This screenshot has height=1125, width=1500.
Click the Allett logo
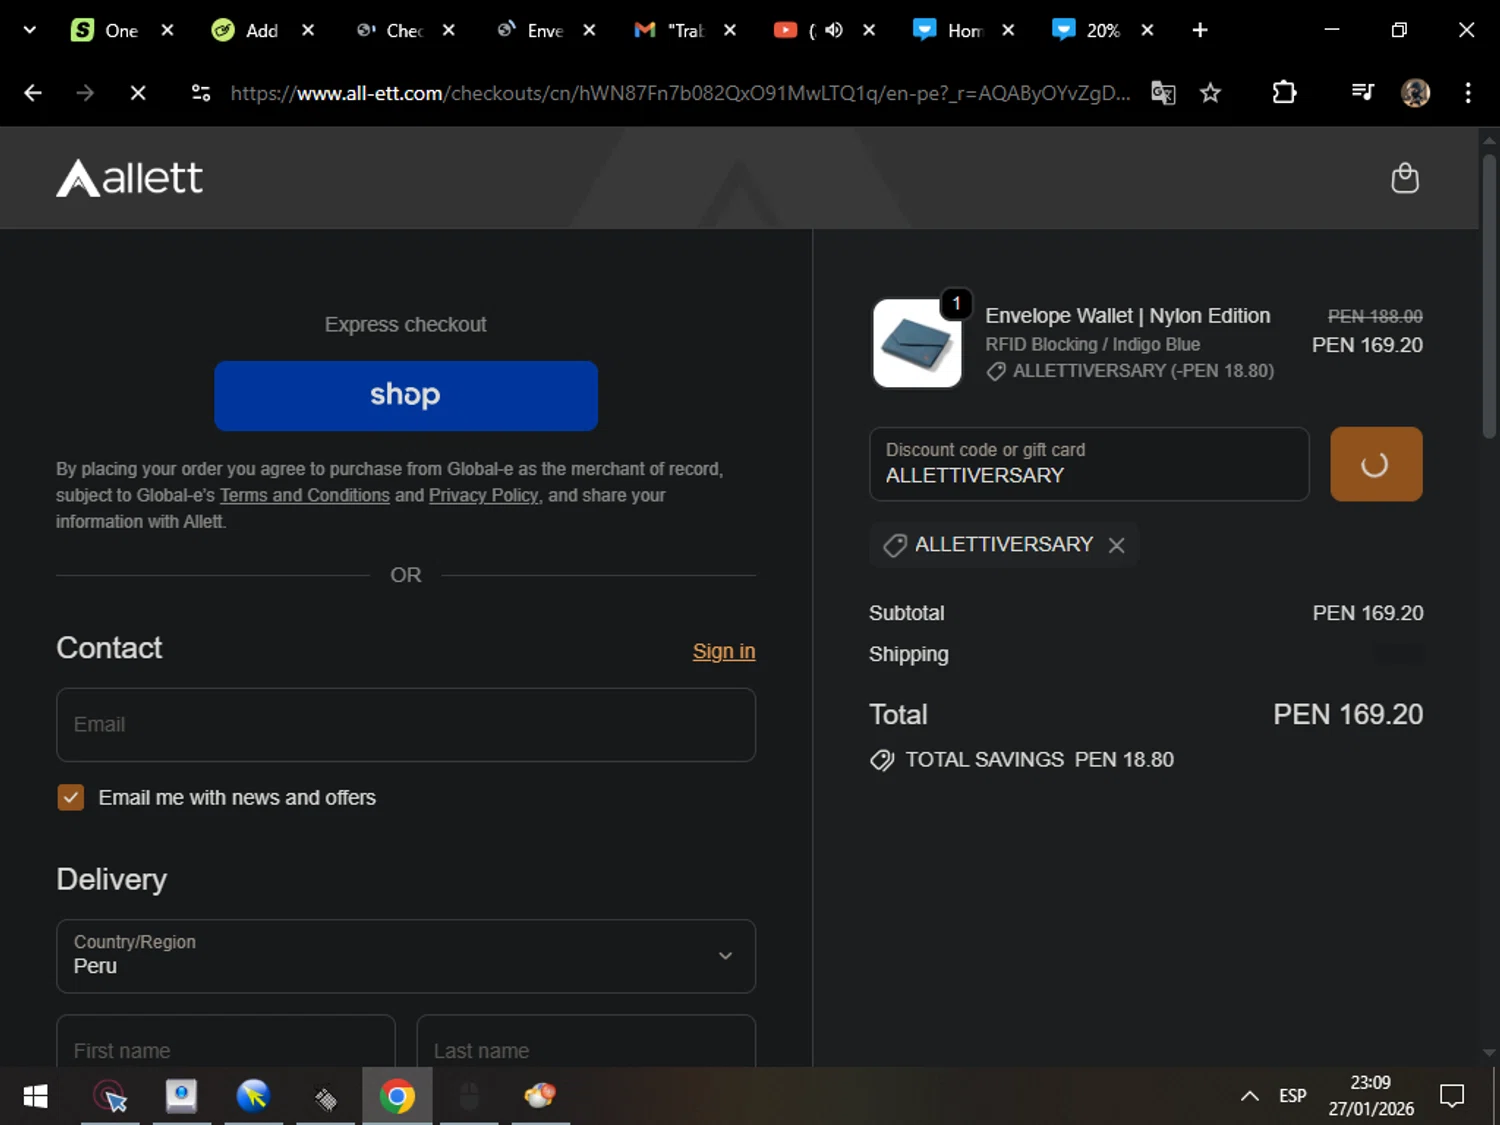[130, 178]
